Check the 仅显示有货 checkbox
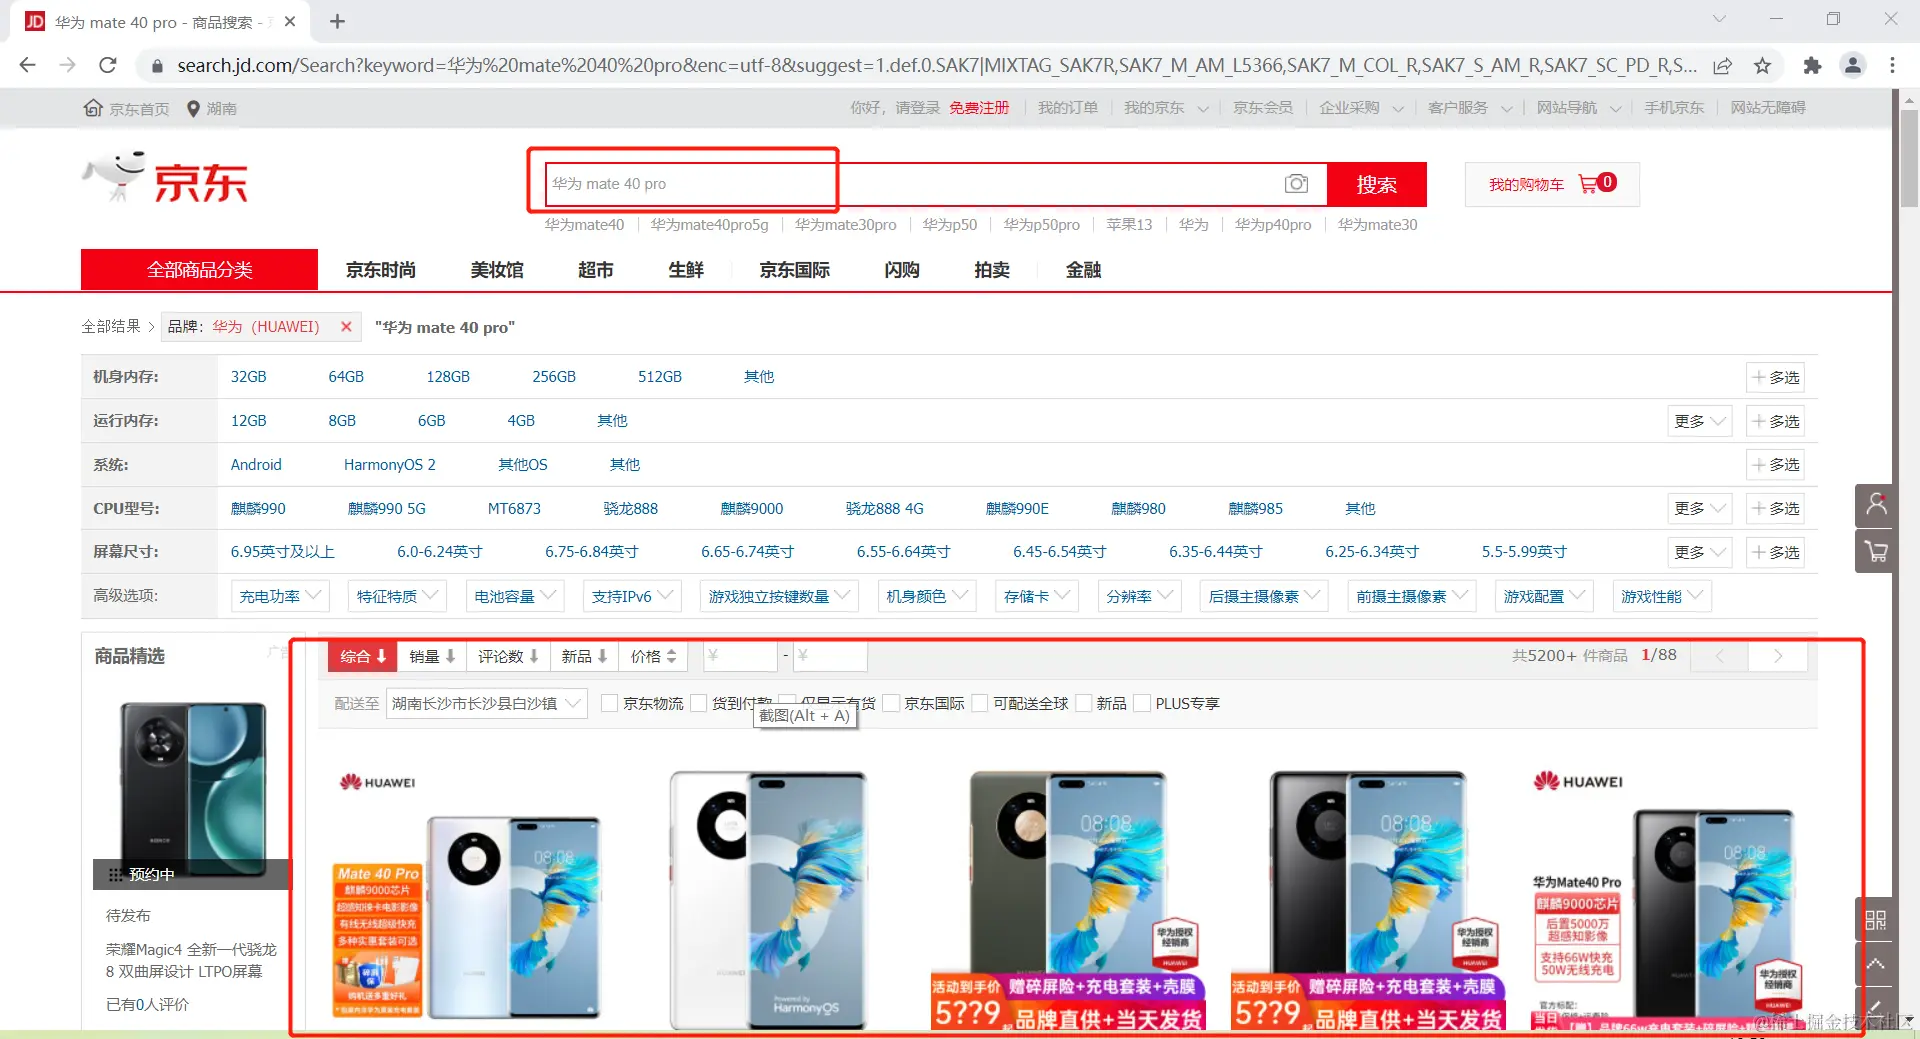The width and height of the screenshot is (1920, 1039). pos(787,703)
